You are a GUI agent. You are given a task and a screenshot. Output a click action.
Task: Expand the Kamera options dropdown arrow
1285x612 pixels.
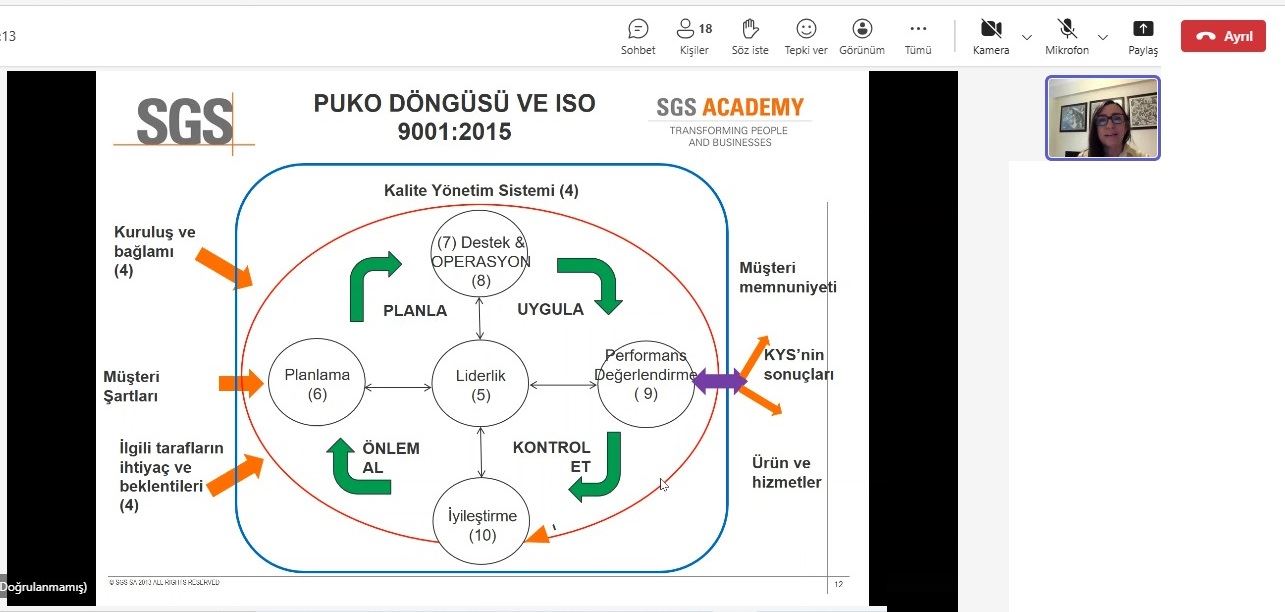pos(1027,37)
